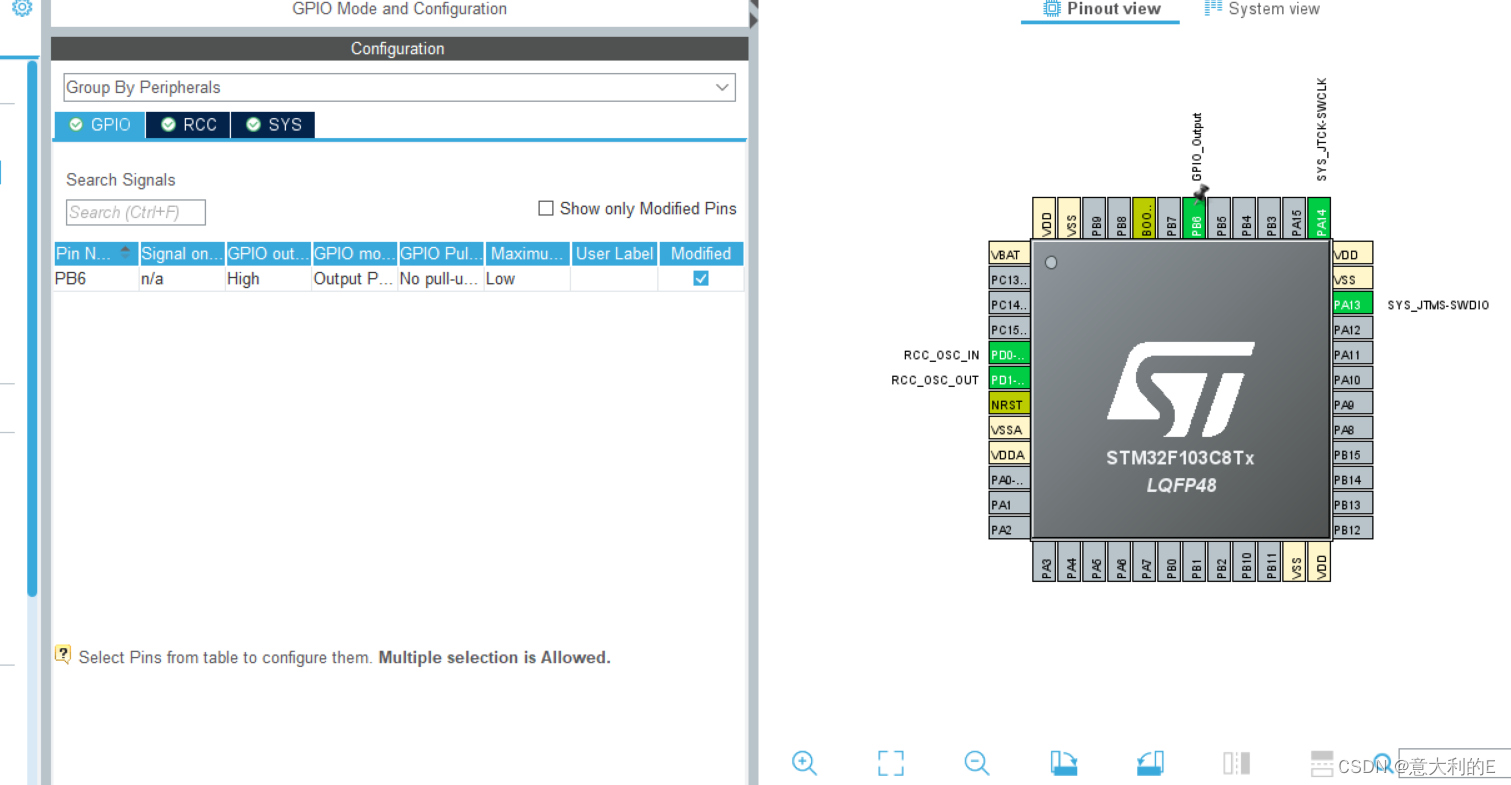Click the PA9 pin on the chip
This screenshot has width=1511, height=785.
[x=1353, y=404]
